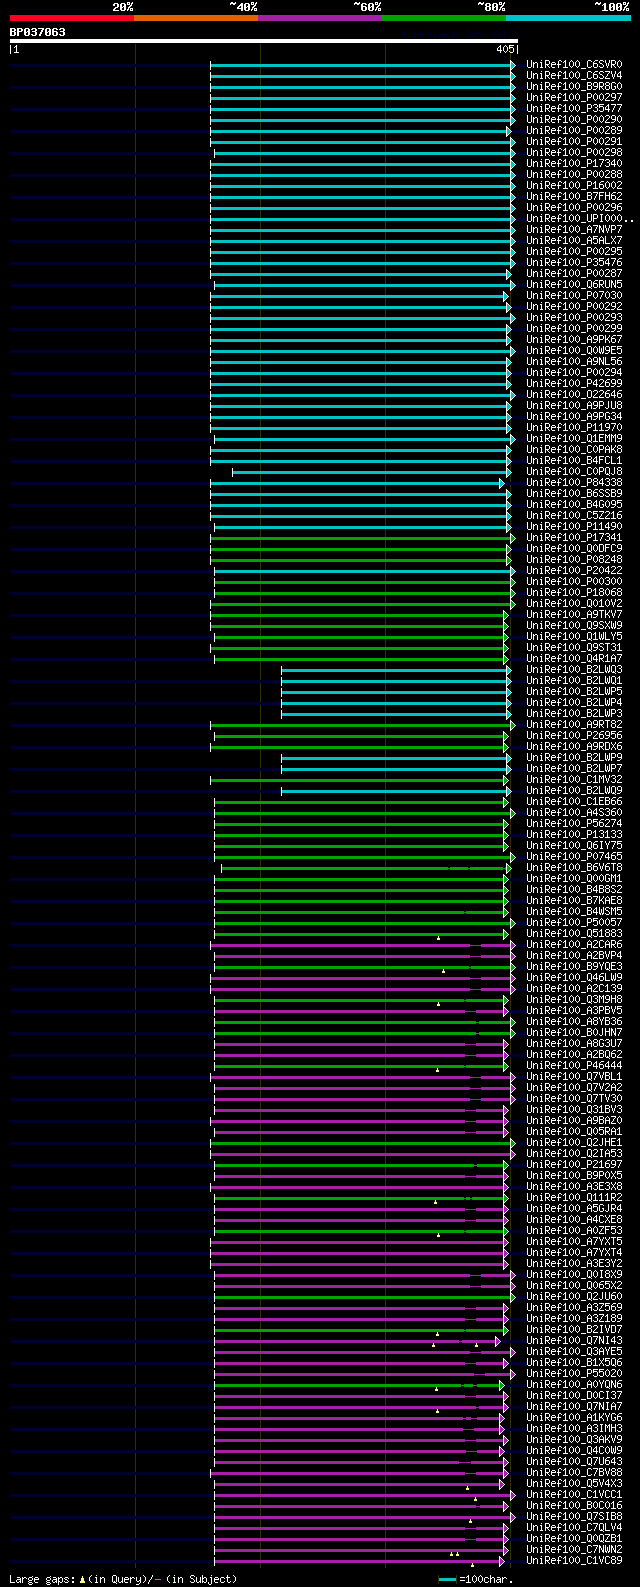Click the green alignment bar for UniRef100_P00300

tap(364, 581)
